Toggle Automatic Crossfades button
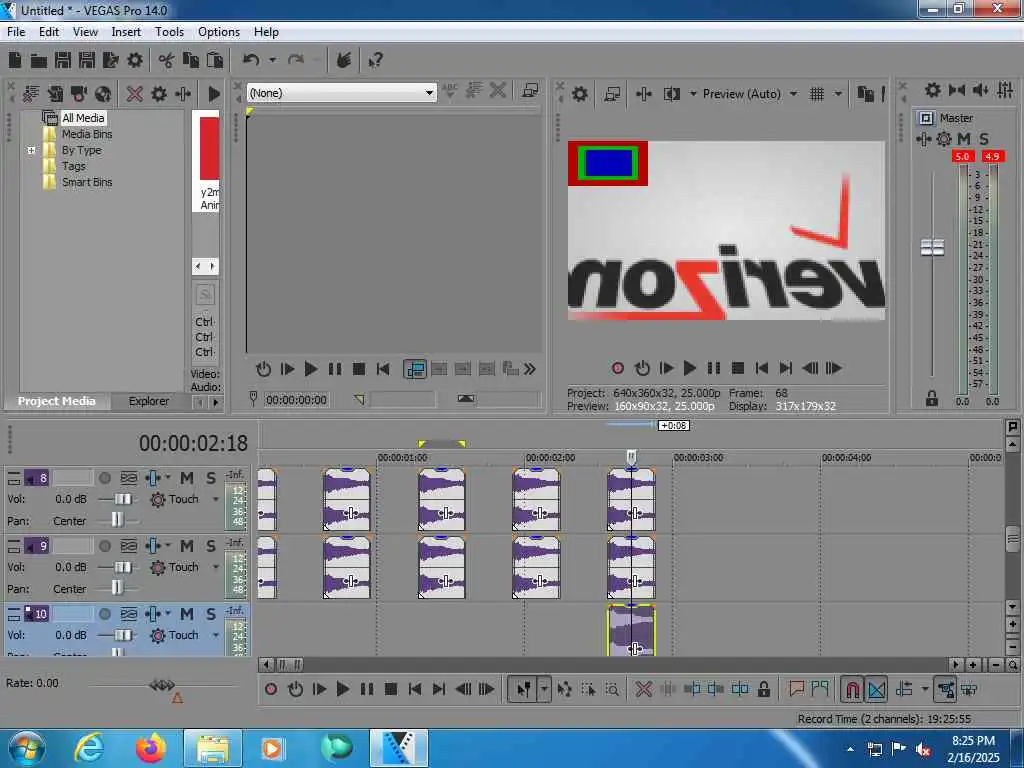Viewport: 1024px width, 768px height. point(876,689)
